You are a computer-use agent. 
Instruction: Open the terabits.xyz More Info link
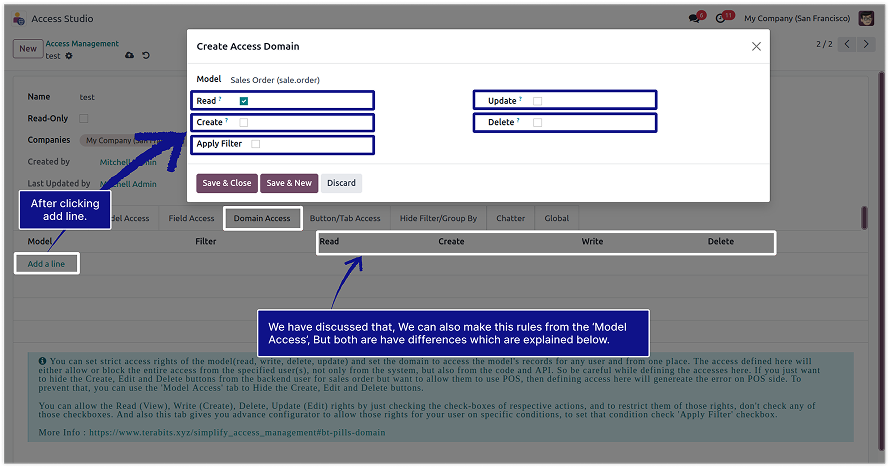(237, 432)
